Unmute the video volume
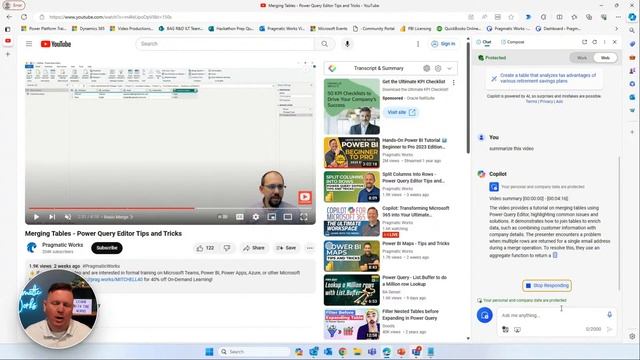The image size is (640, 360). tap(68, 217)
